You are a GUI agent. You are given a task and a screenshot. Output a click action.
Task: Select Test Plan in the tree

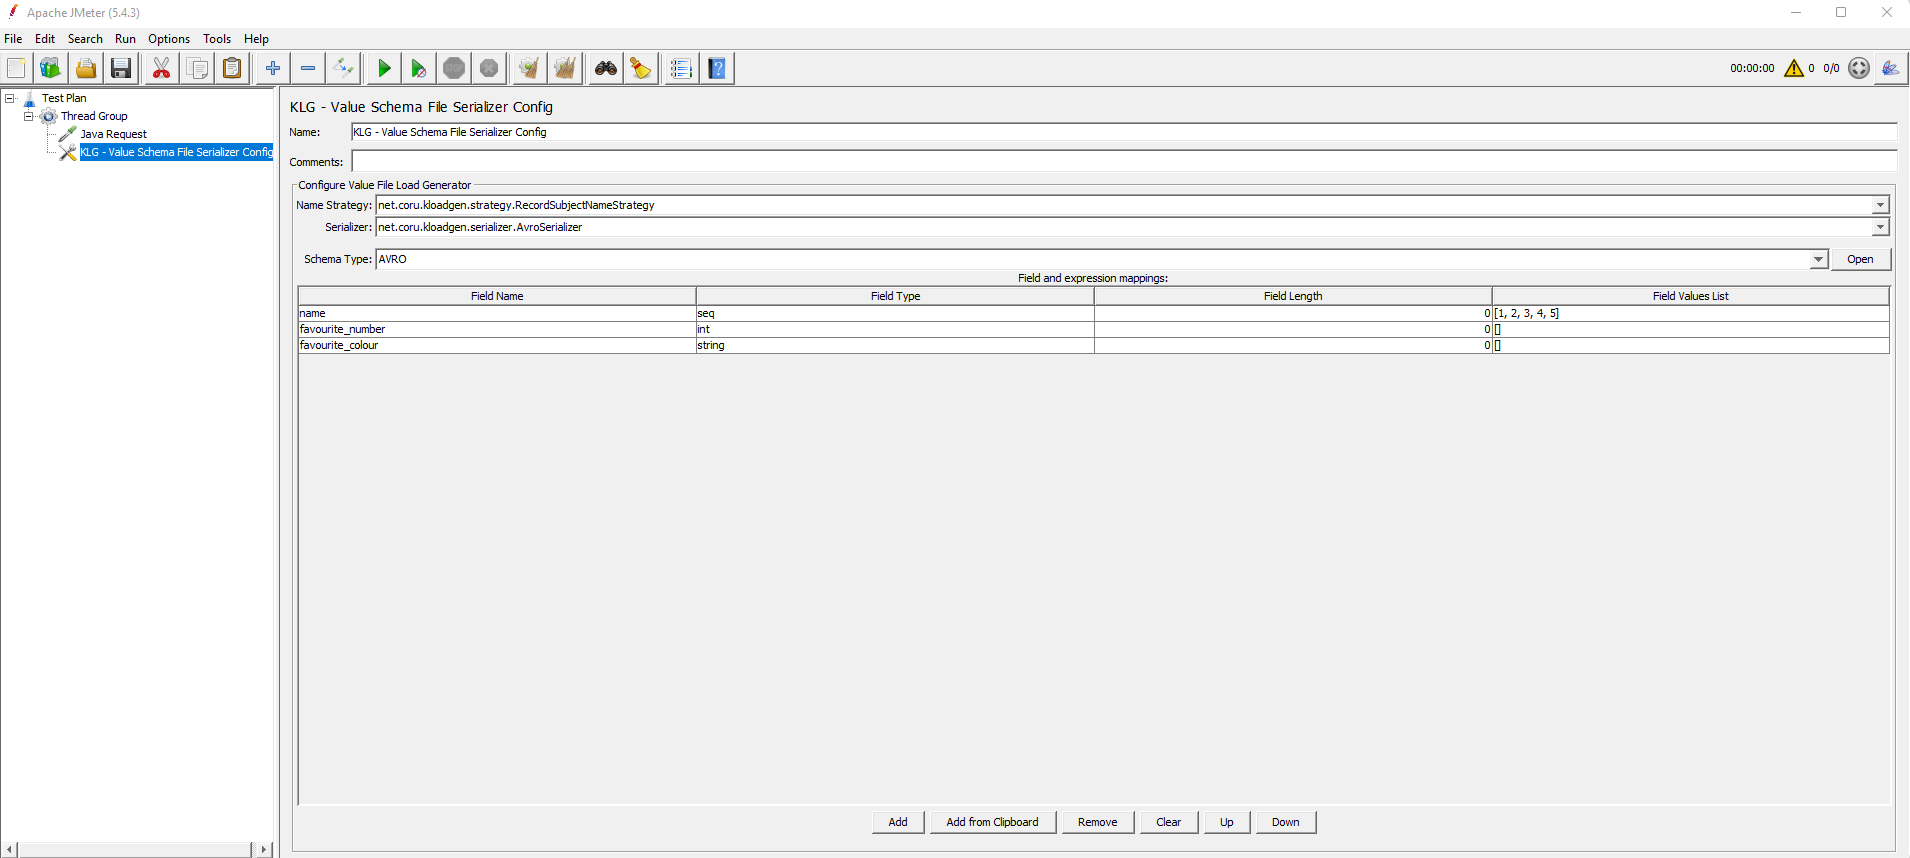click(x=64, y=98)
